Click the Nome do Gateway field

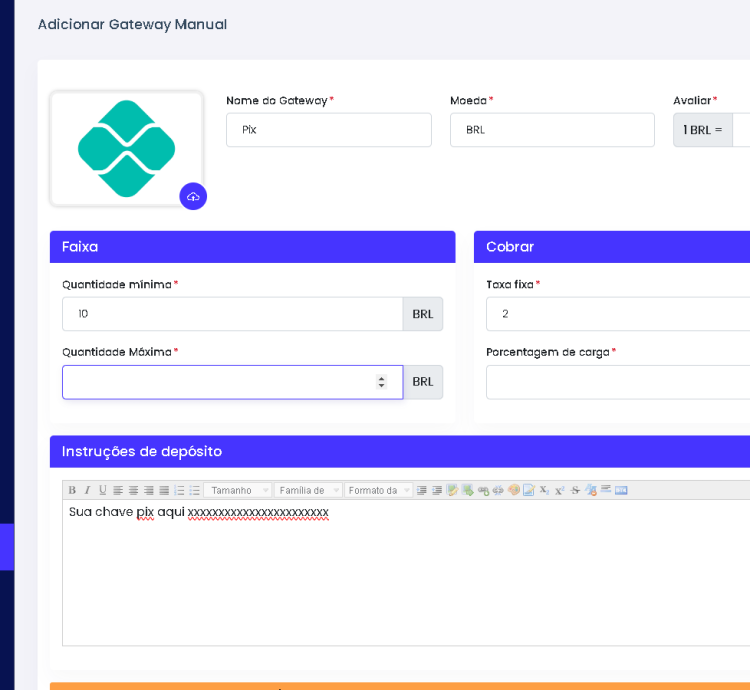tap(328, 130)
